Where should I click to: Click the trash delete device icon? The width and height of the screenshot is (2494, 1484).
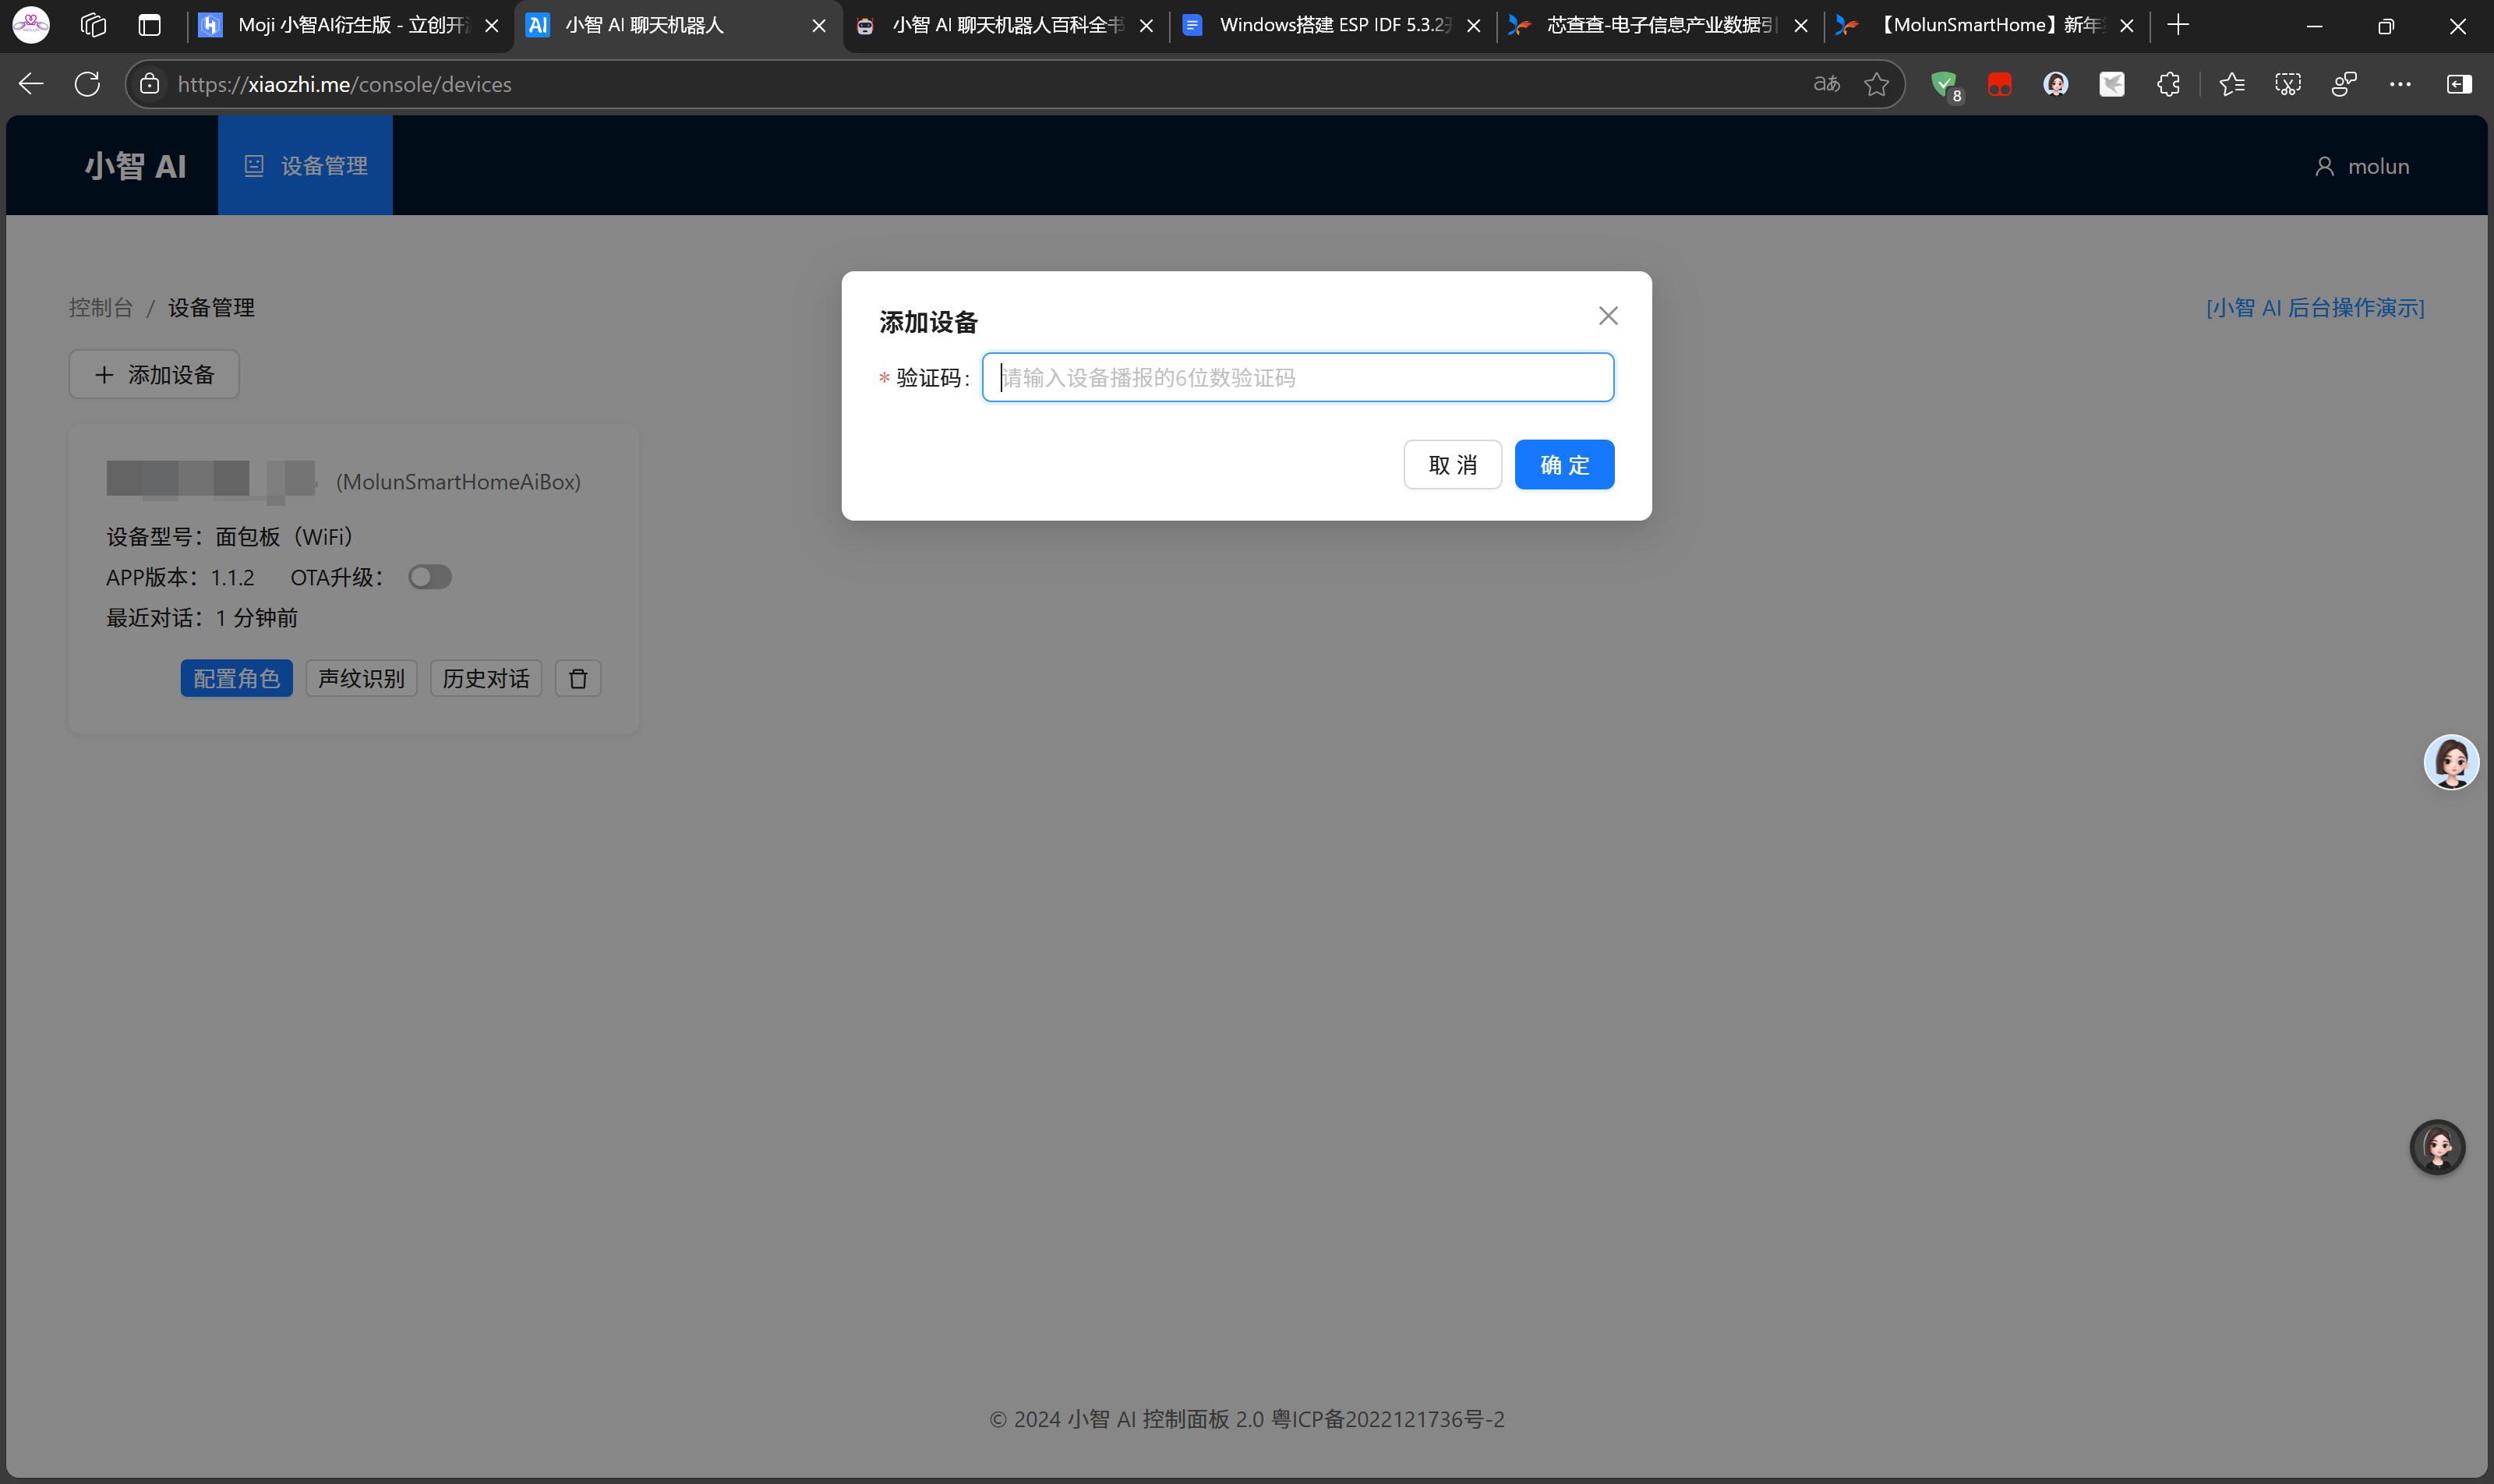point(578,679)
